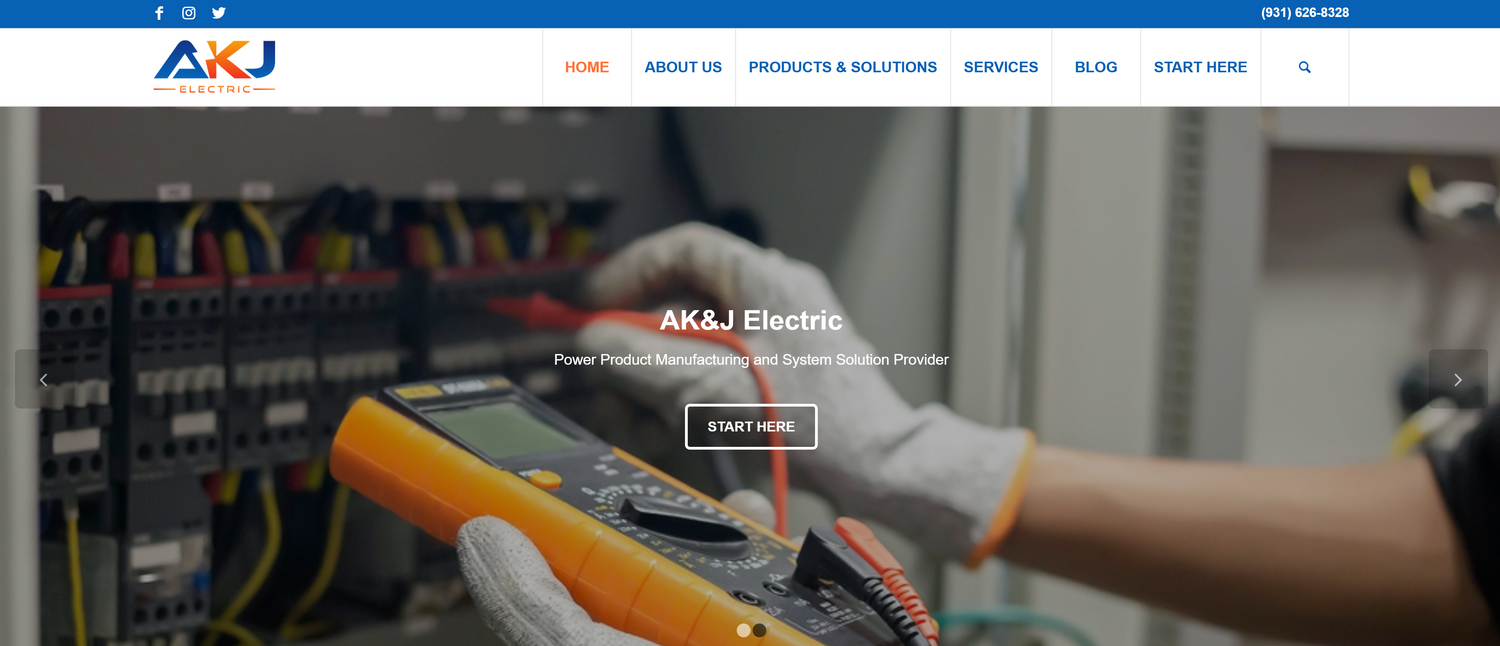Advance to next slide arrow

1458,379
